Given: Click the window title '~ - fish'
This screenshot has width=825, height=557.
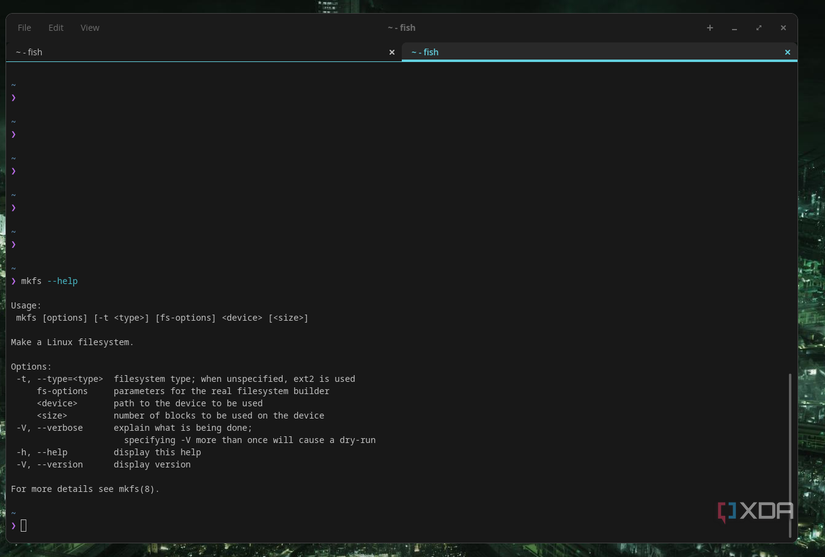Looking at the screenshot, I should (x=401, y=28).
